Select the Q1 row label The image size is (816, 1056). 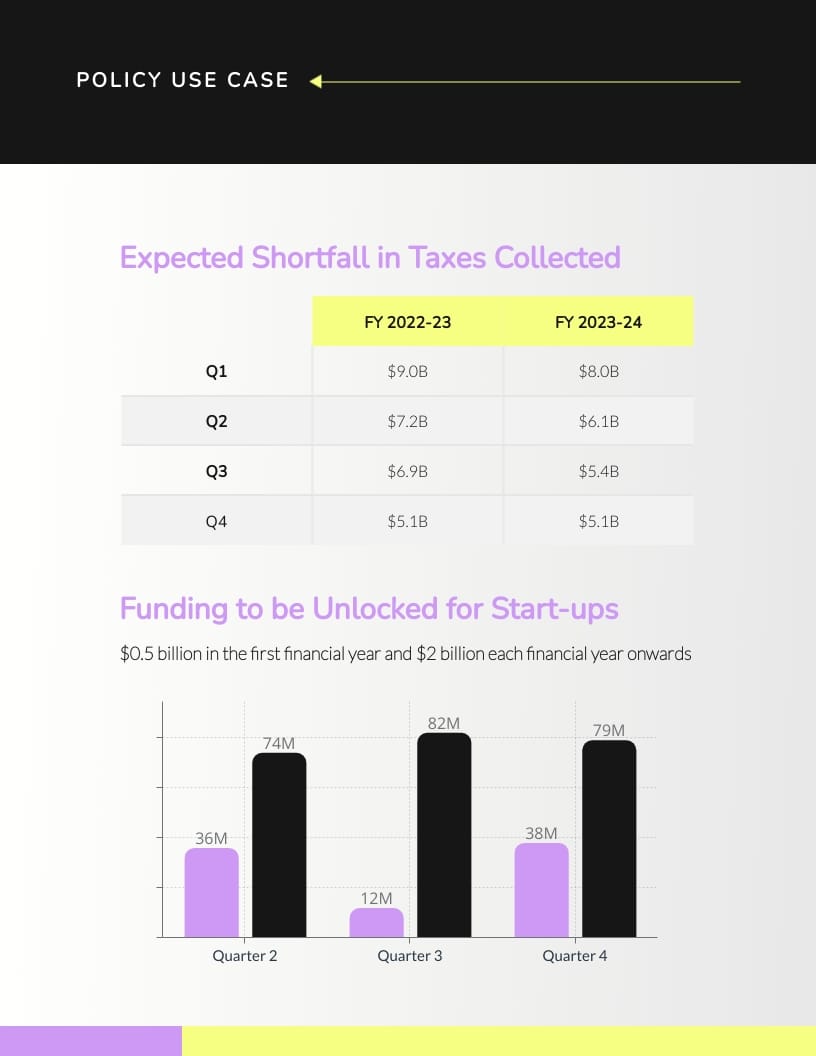point(216,371)
